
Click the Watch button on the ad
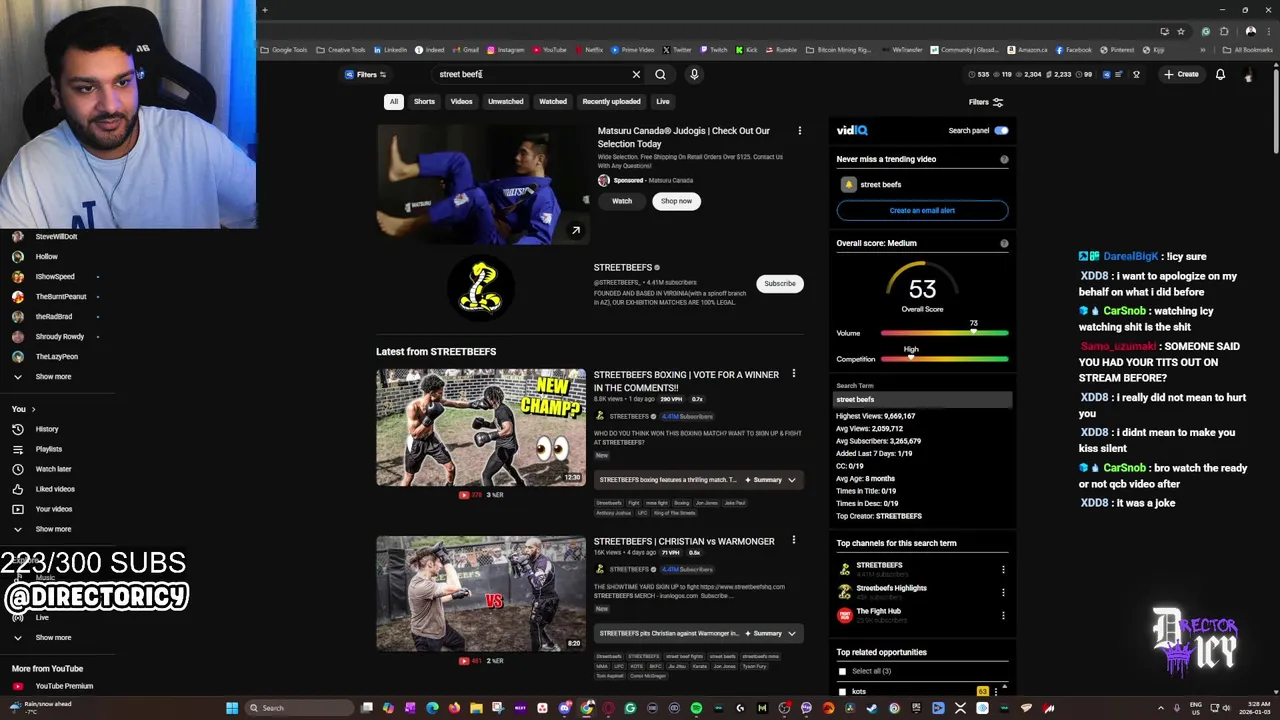point(622,201)
